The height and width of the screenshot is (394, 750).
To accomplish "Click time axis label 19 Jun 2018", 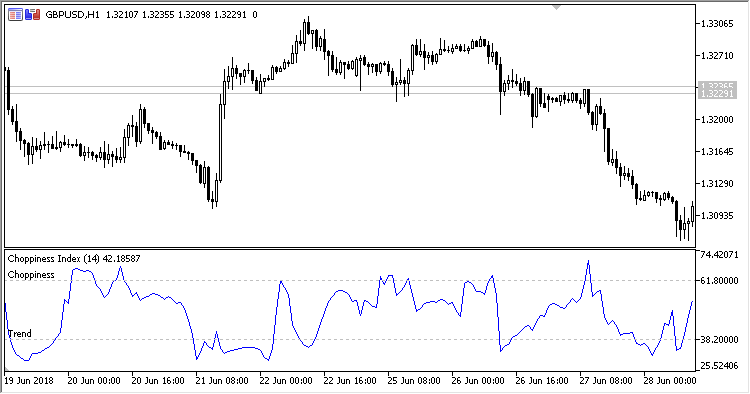I will point(29,381).
